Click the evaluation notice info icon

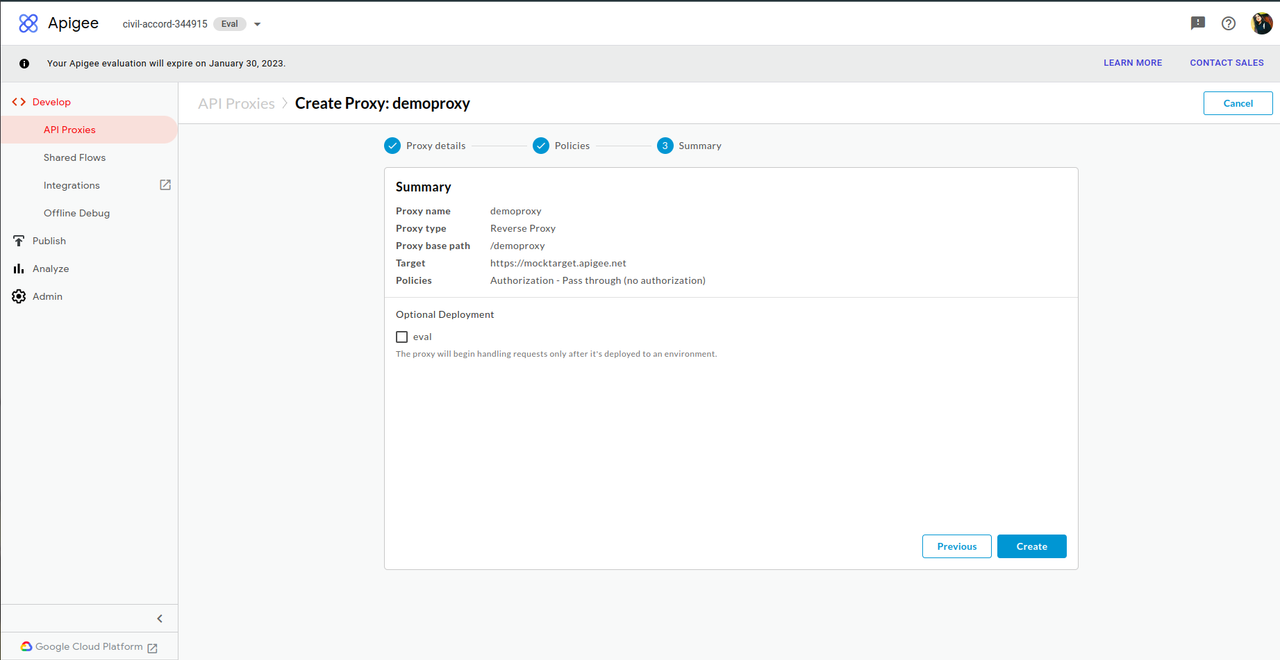tap(24, 63)
